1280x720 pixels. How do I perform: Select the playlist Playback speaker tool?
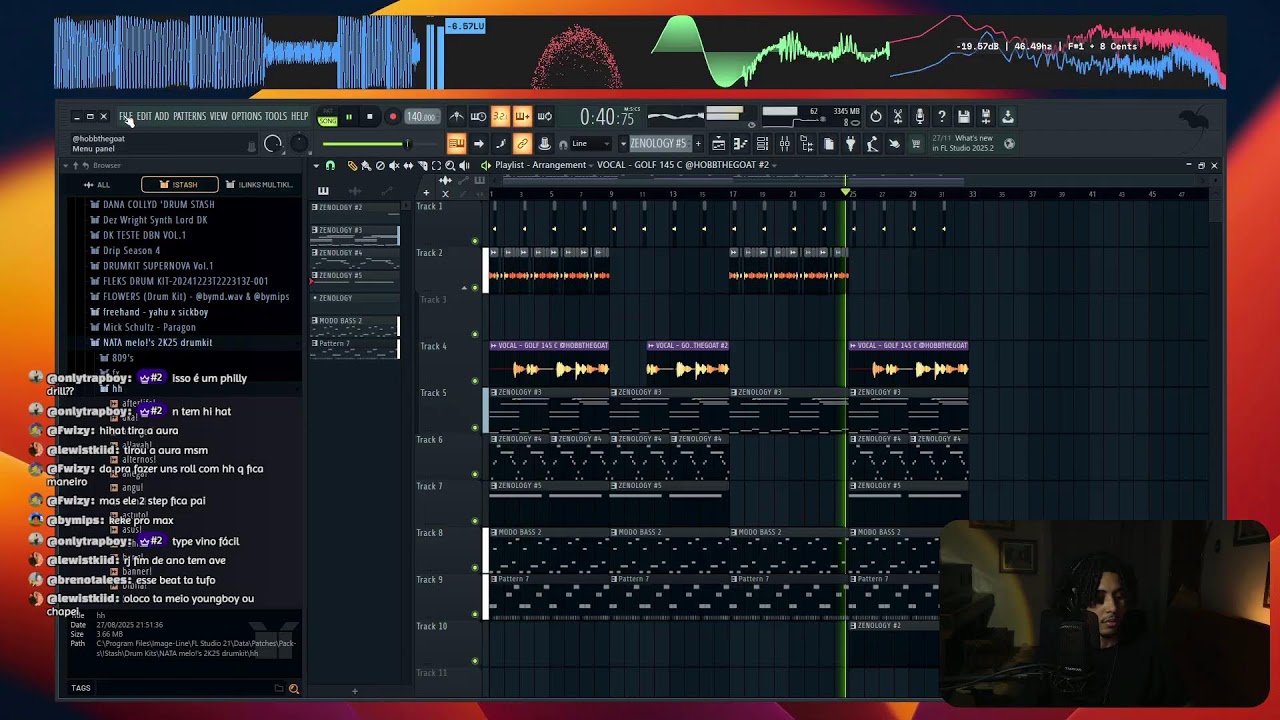tap(464, 165)
